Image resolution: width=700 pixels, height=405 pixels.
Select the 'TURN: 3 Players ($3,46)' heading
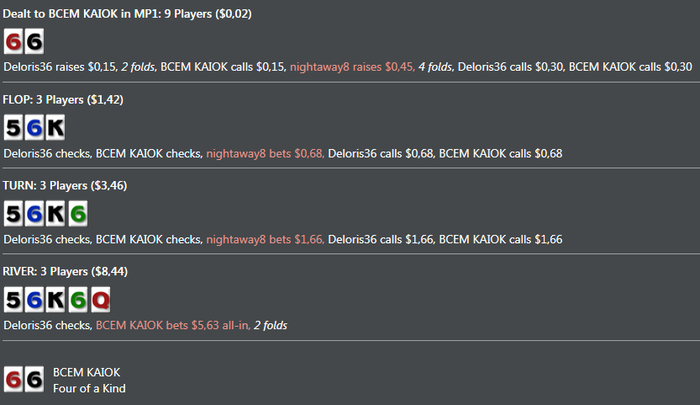pos(65,186)
